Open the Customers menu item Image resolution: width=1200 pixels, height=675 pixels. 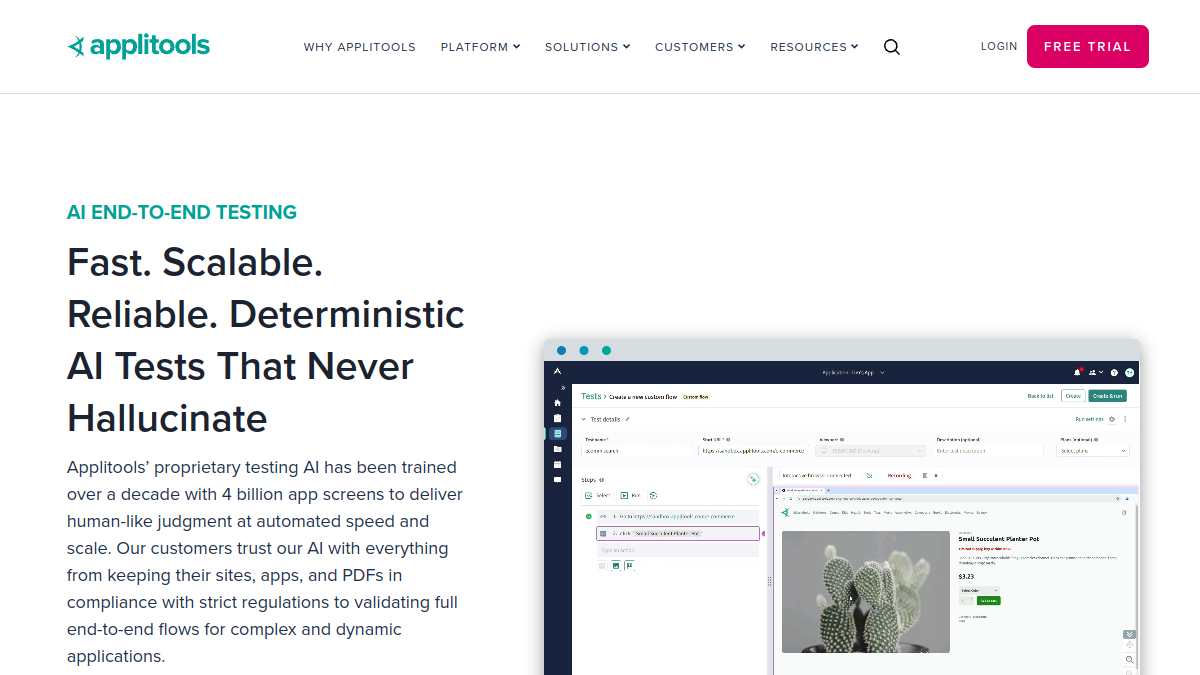[700, 47]
